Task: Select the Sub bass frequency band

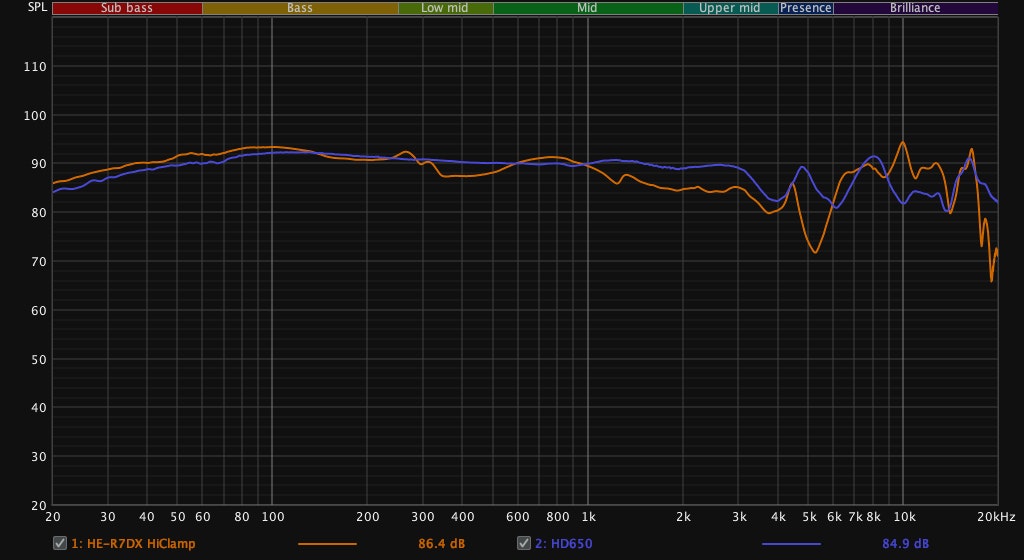Action: [127, 8]
